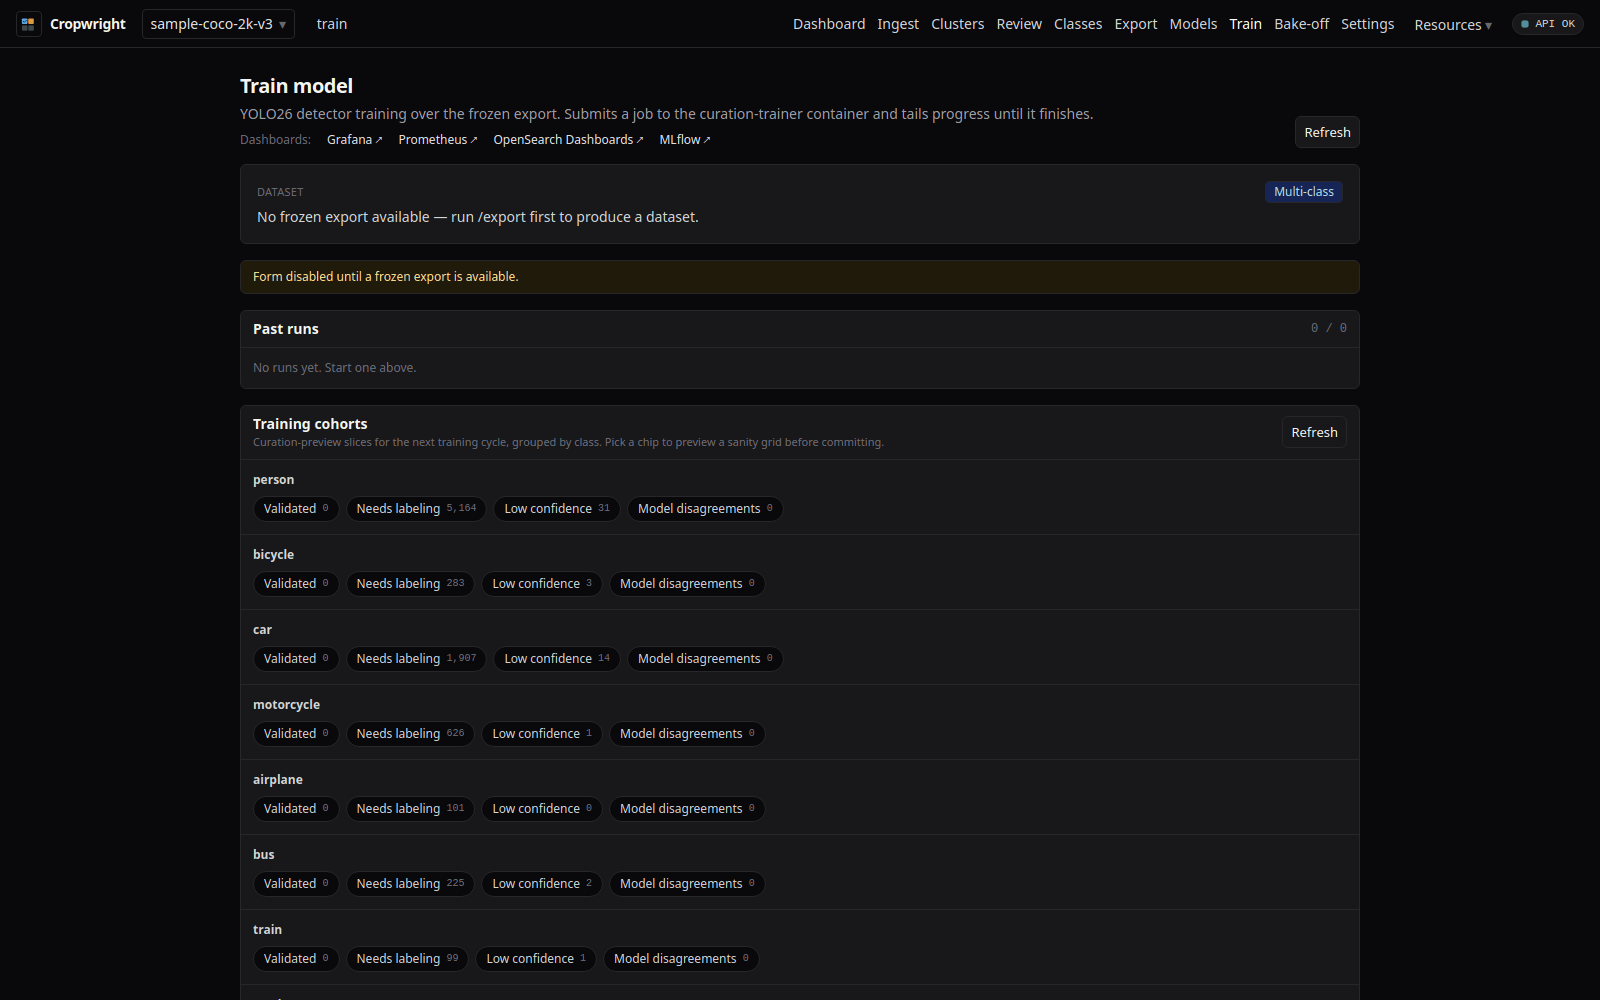Image resolution: width=1600 pixels, height=1000 pixels.
Task: Select the Train nav item
Action: click(x=1245, y=24)
